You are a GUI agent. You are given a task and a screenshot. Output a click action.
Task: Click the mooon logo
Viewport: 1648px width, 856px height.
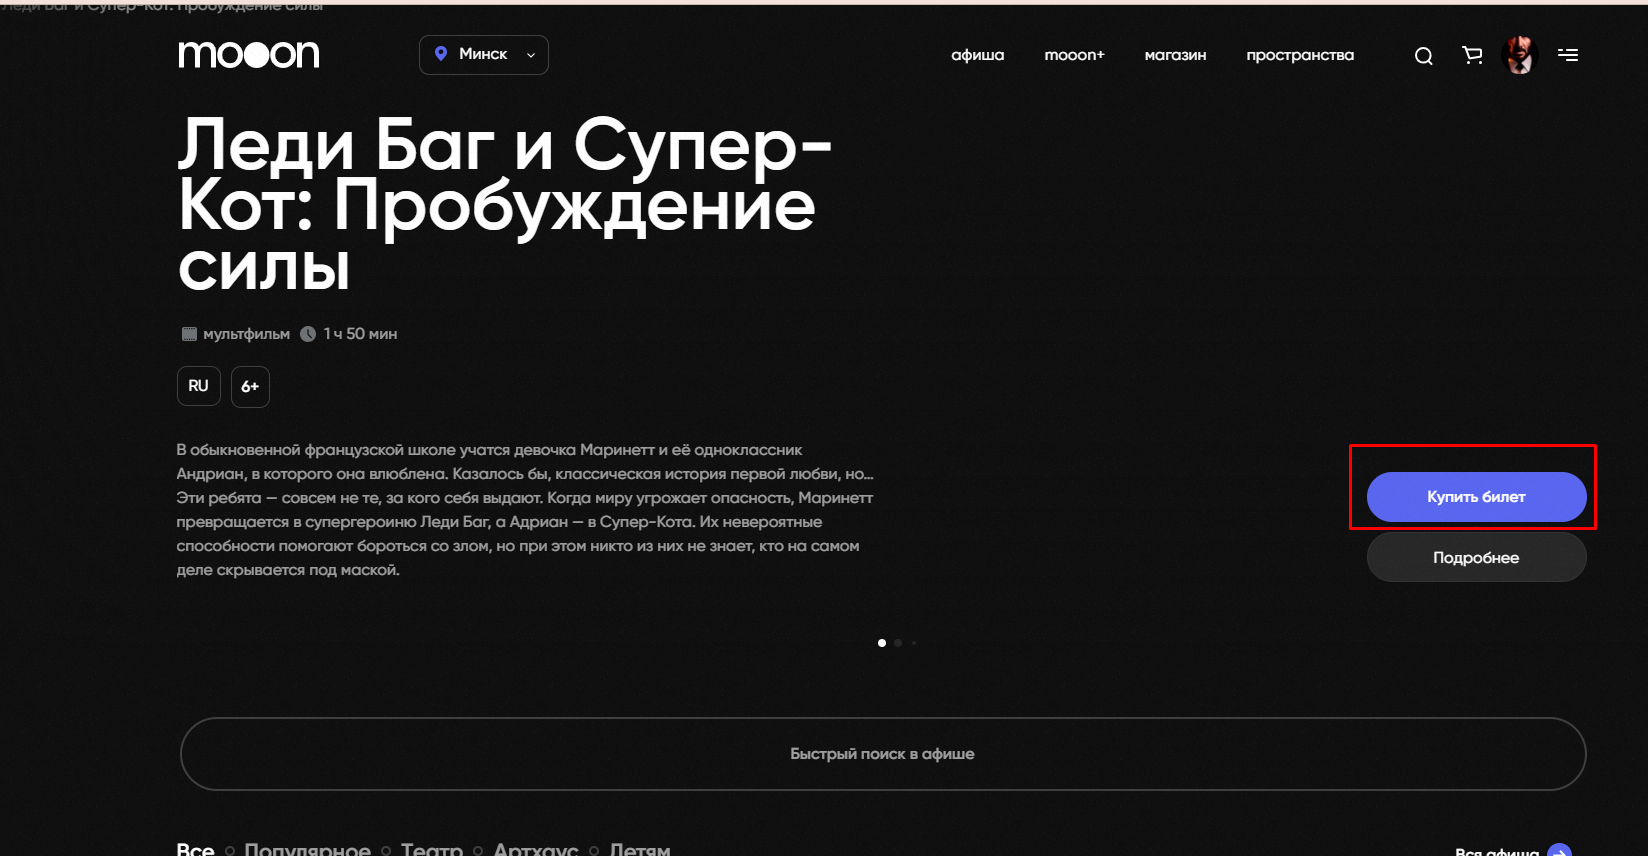pos(249,54)
